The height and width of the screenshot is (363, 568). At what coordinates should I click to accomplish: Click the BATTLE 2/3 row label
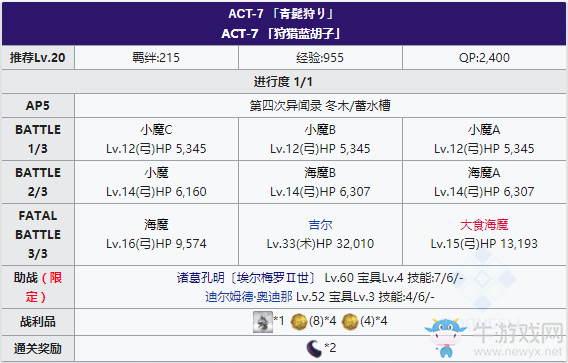tap(38, 182)
